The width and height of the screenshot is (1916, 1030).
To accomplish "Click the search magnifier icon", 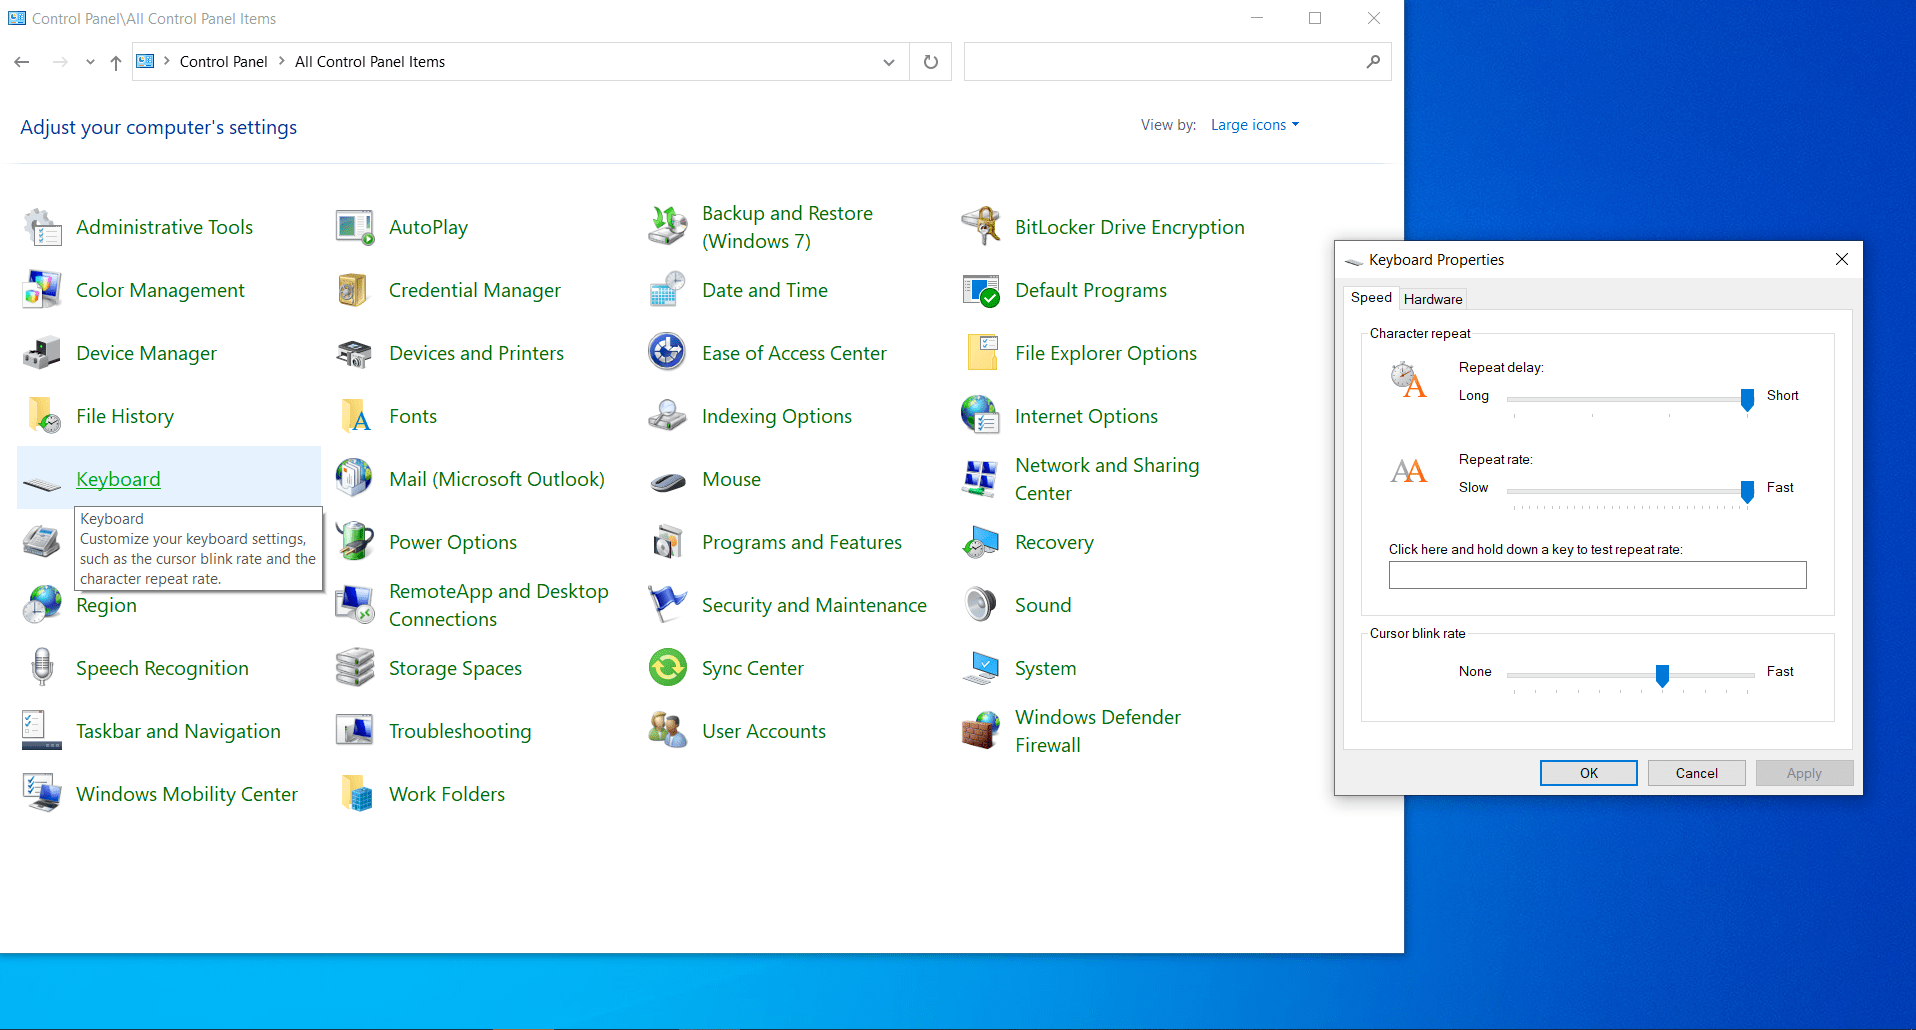I will [x=1373, y=62].
